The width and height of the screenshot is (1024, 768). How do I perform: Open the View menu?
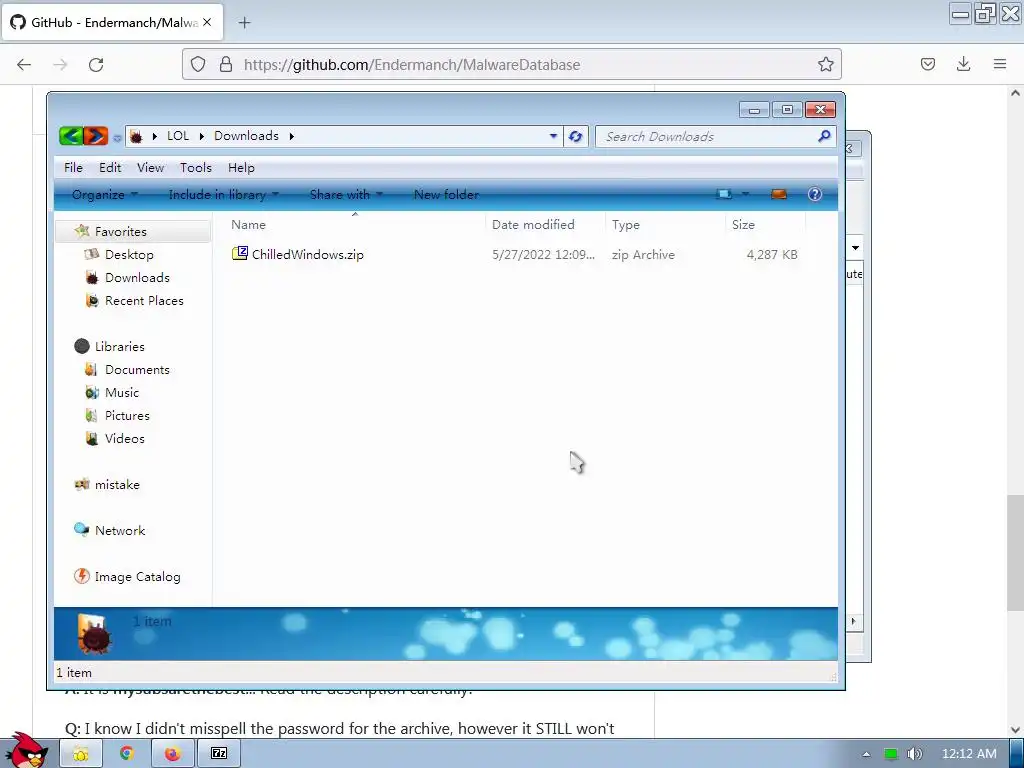pos(150,168)
